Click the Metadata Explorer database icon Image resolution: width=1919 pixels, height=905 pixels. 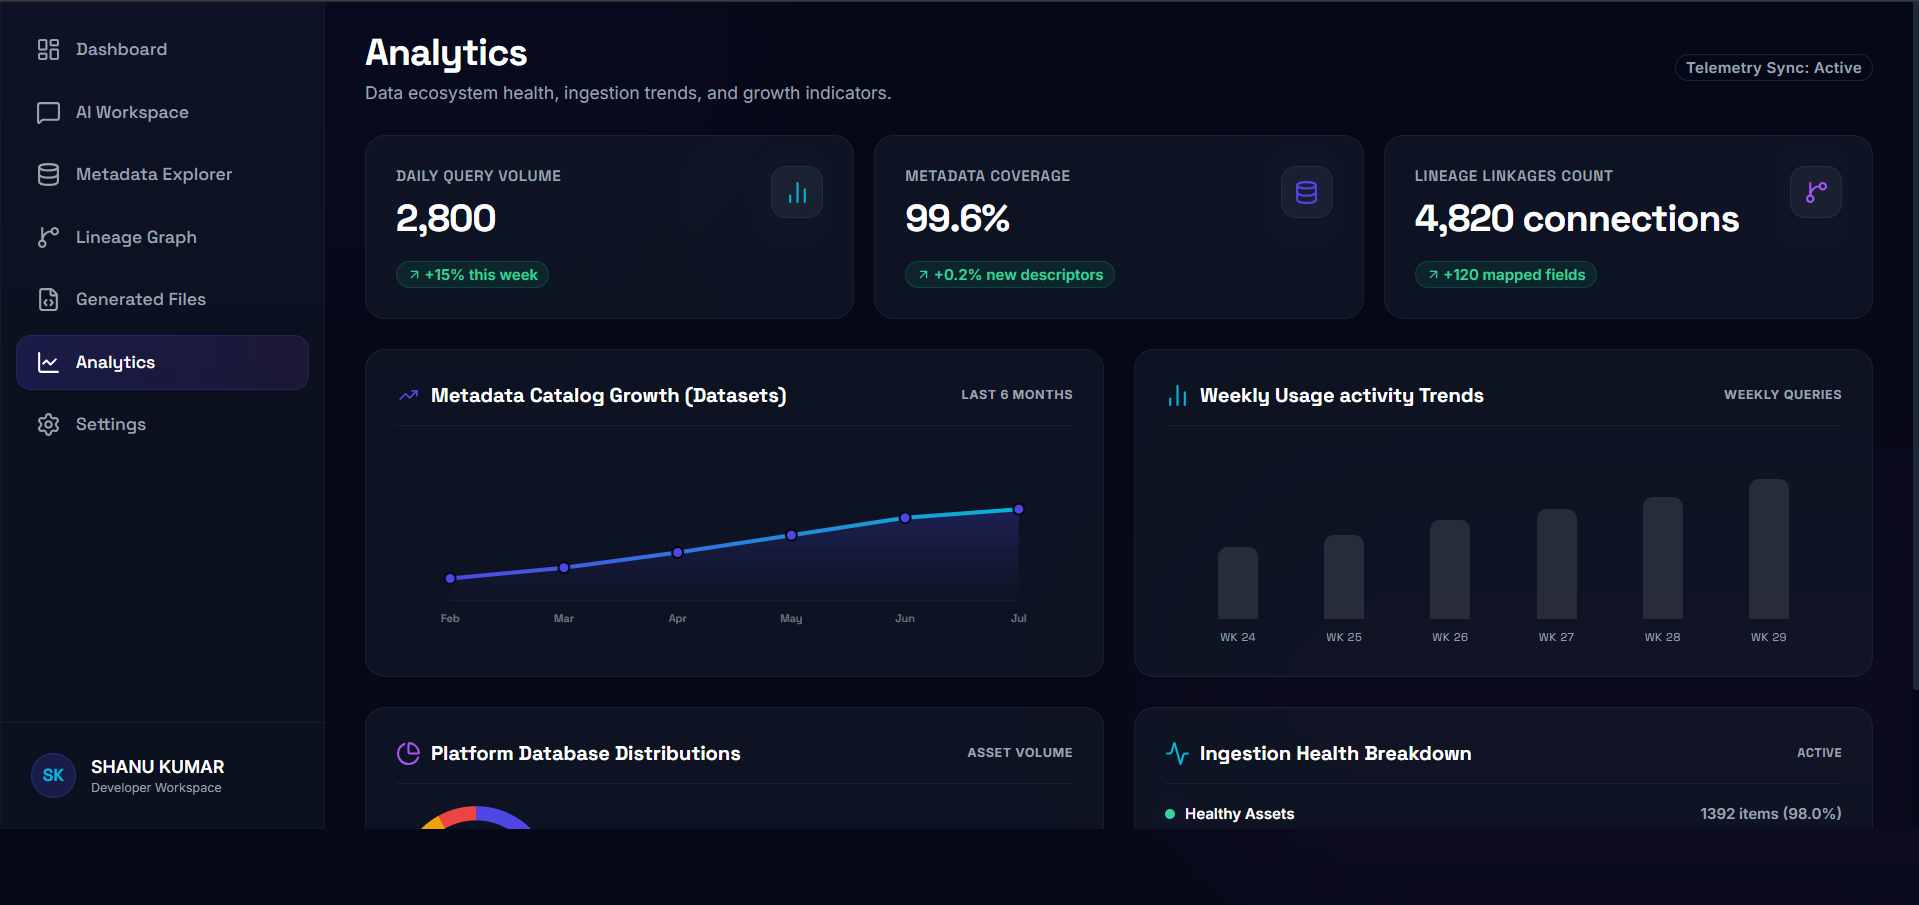click(x=48, y=174)
